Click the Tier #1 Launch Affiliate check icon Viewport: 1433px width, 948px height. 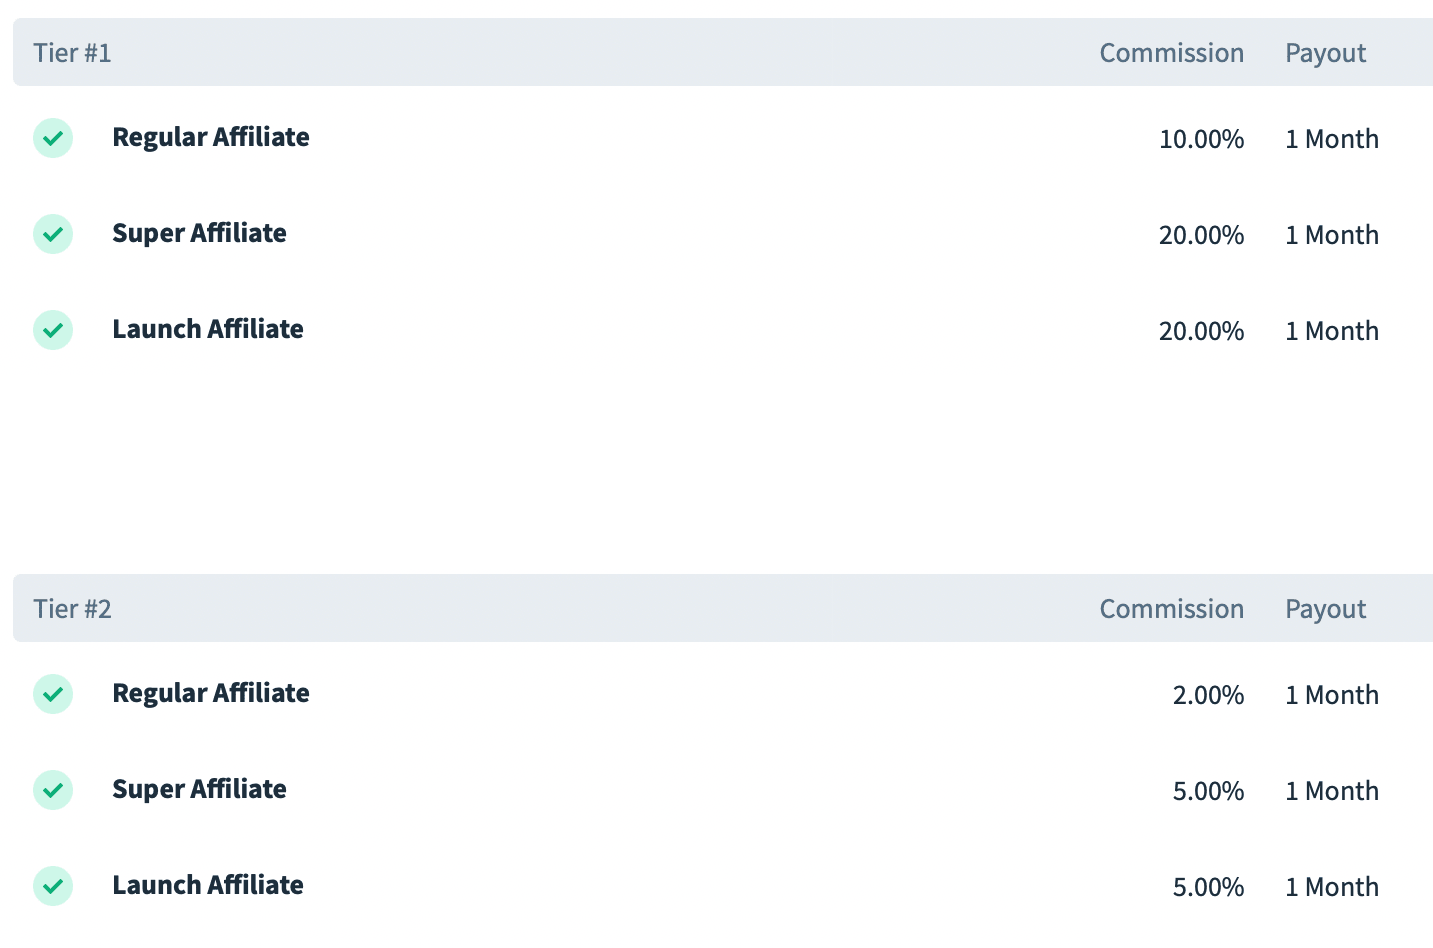click(53, 330)
